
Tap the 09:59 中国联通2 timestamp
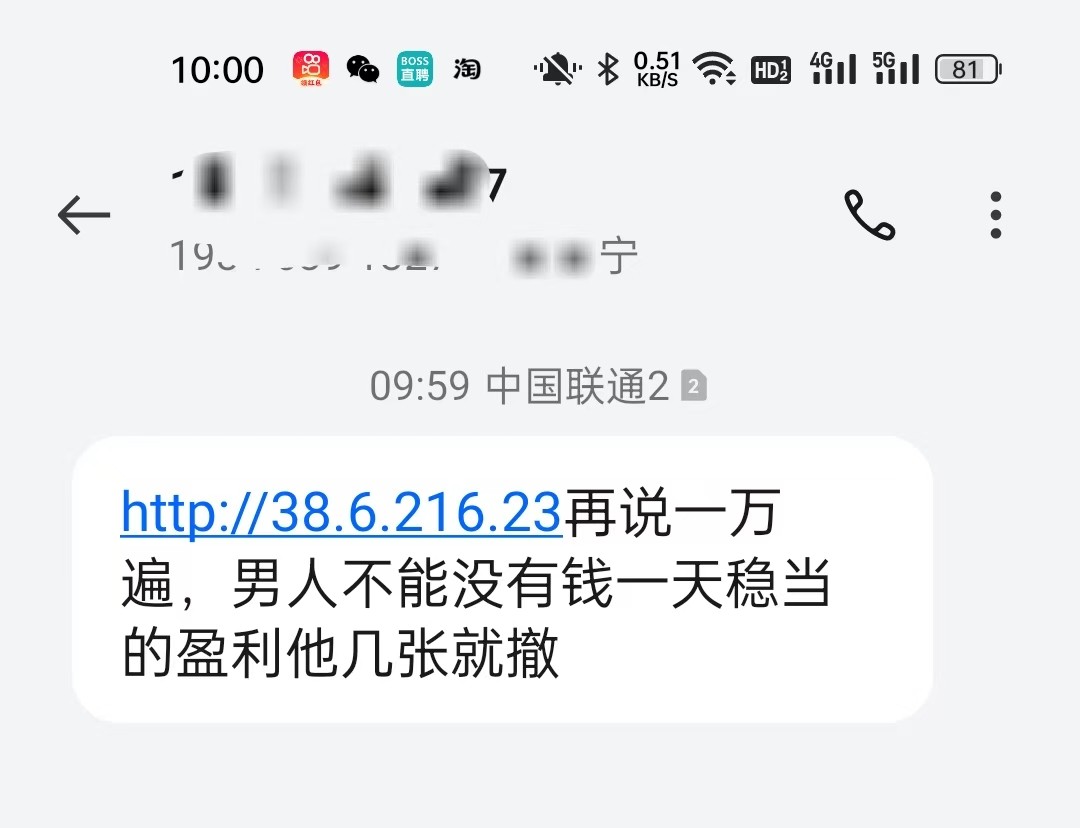tap(519, 386)
